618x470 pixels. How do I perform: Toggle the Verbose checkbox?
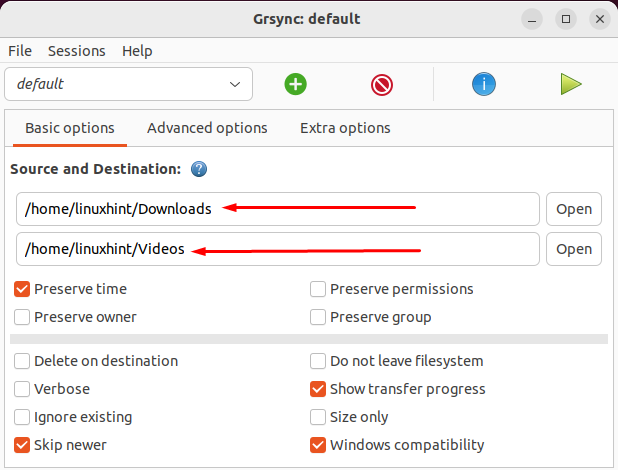pyautogui.click(x=23, y=389)
